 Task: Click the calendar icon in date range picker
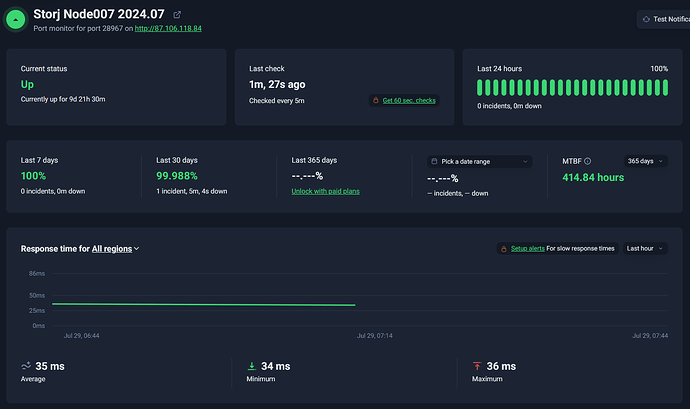tap(434, 161)
